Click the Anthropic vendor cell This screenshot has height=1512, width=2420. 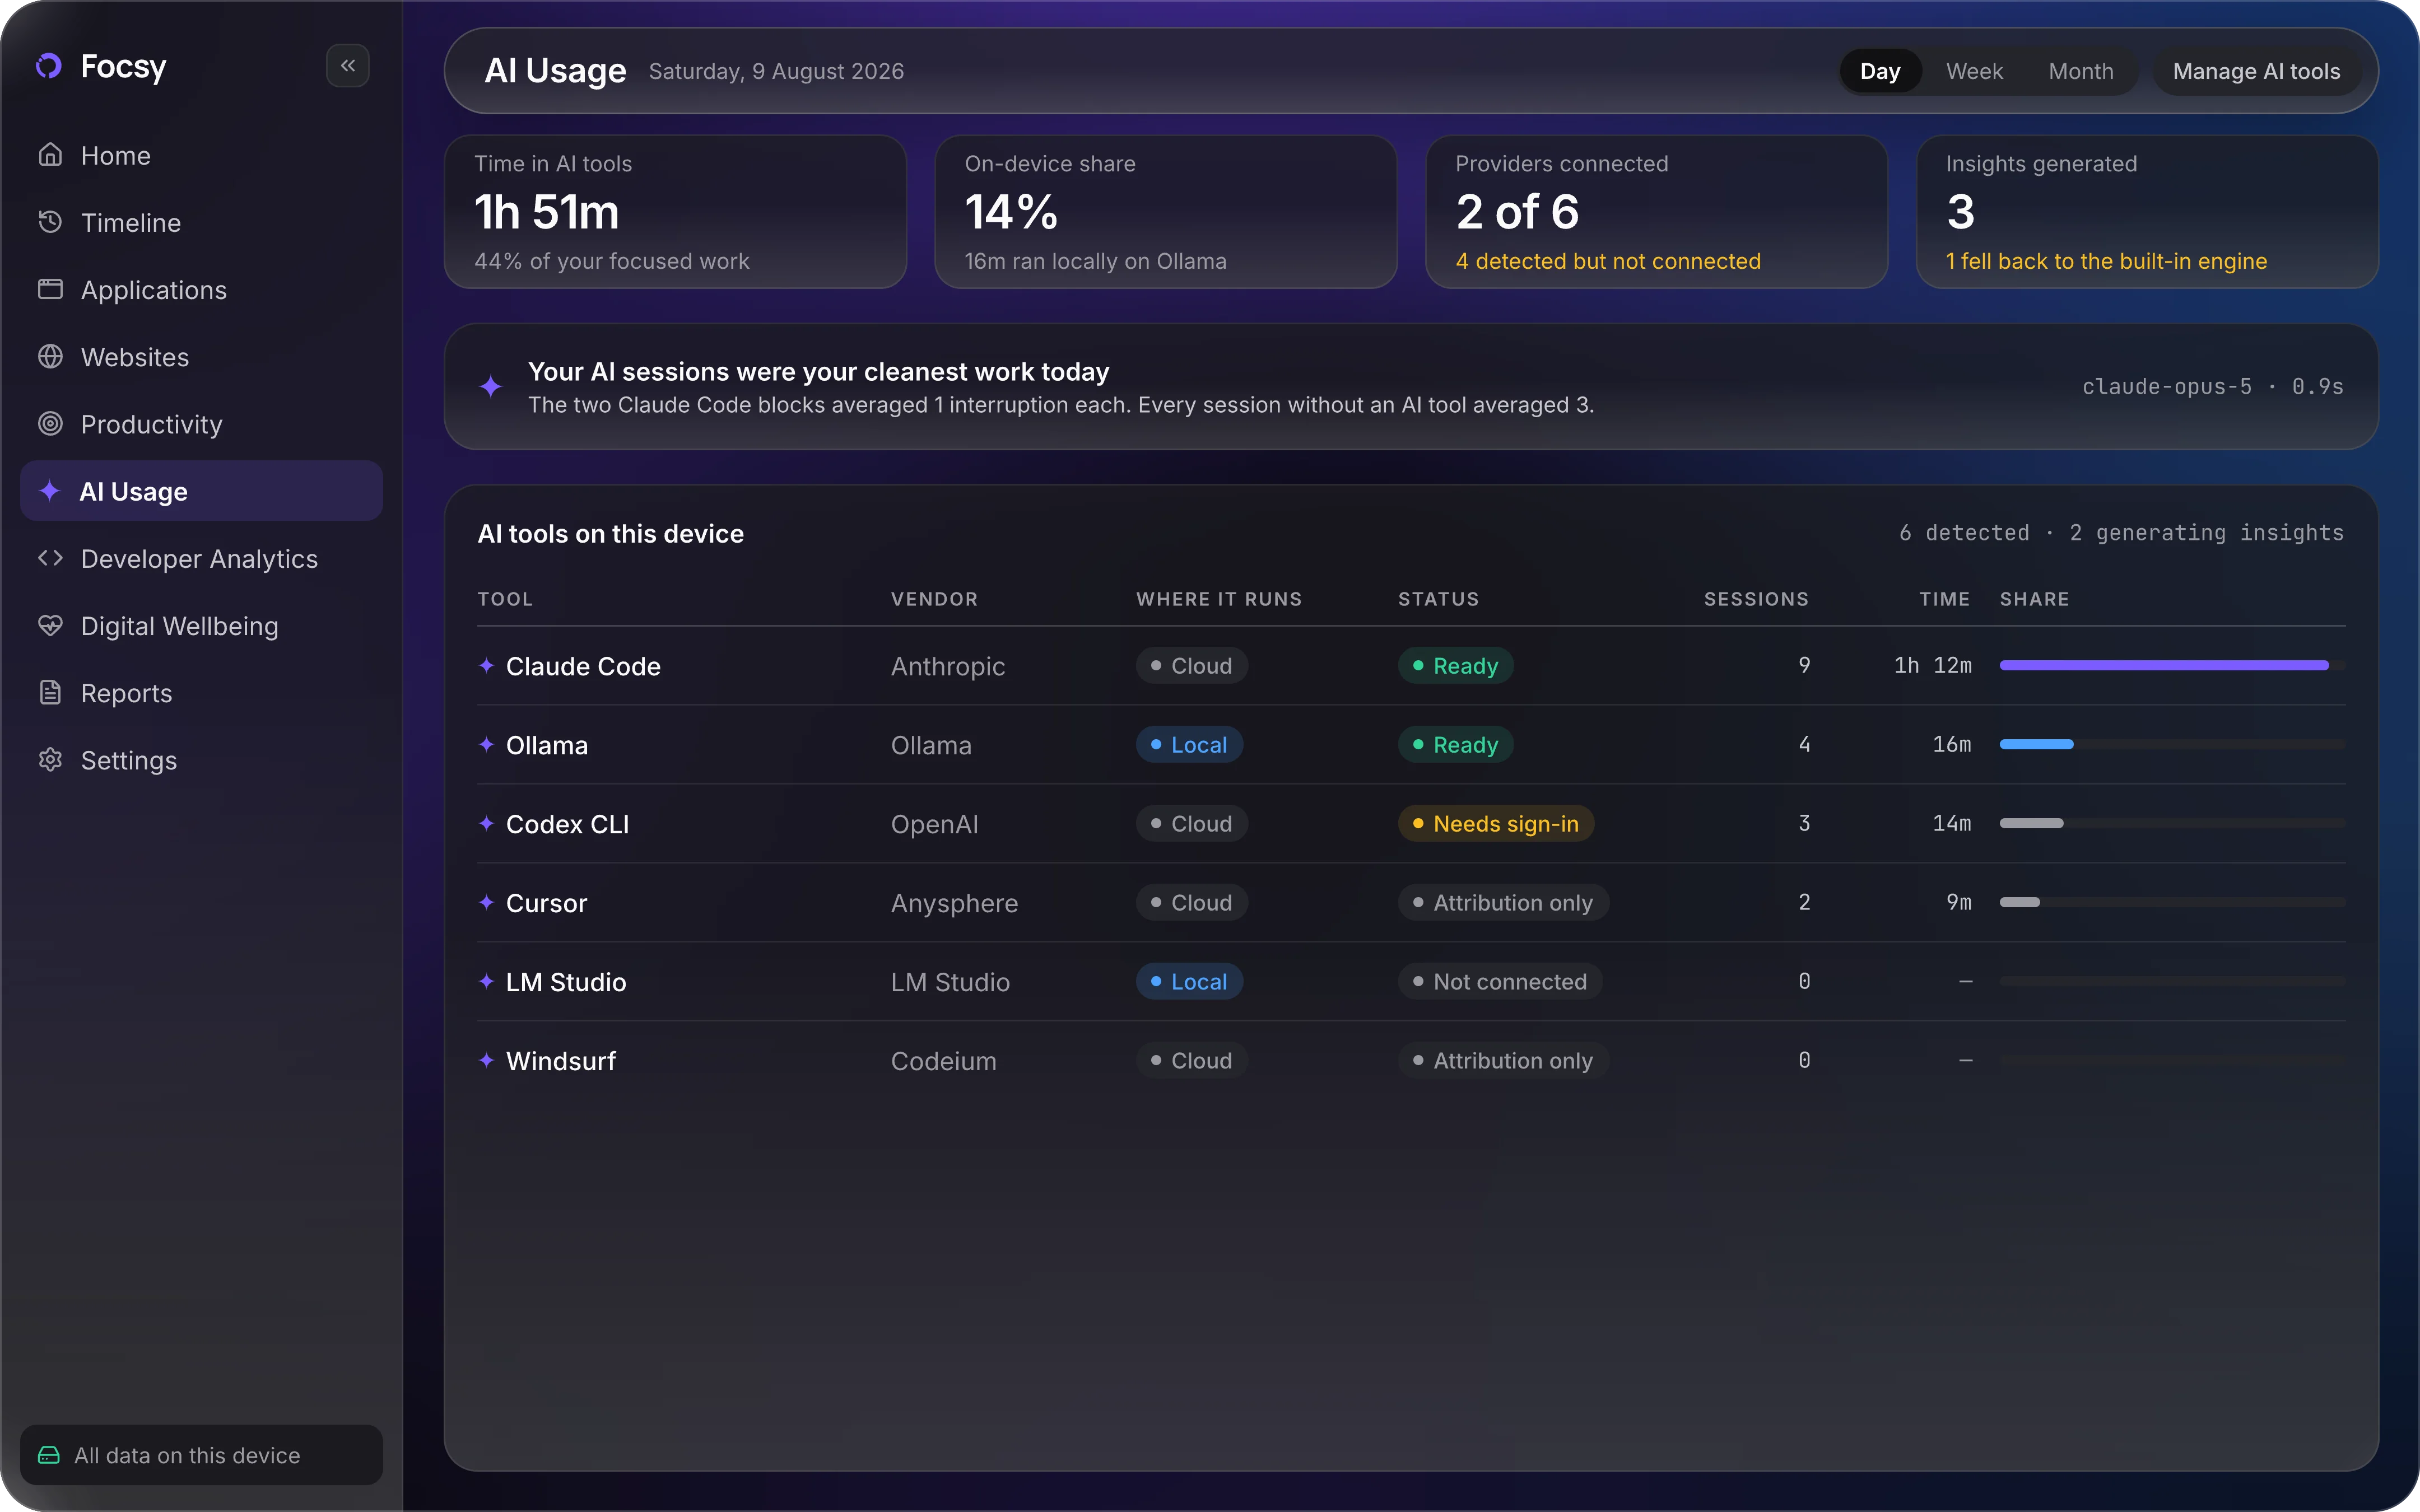tap(948, 666)
